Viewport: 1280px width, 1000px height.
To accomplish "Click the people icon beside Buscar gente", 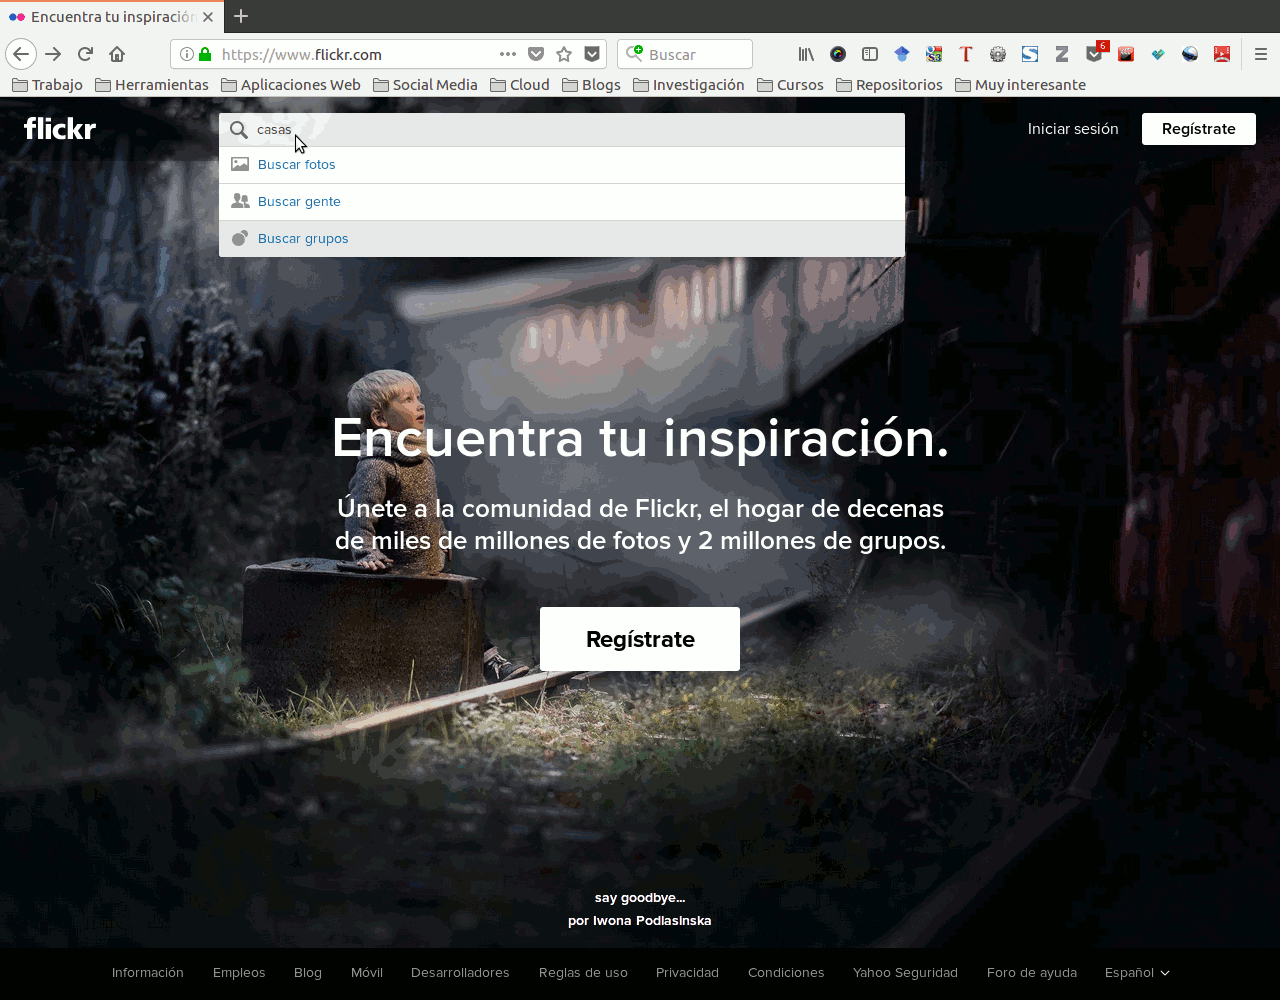I will click(240, 201).
